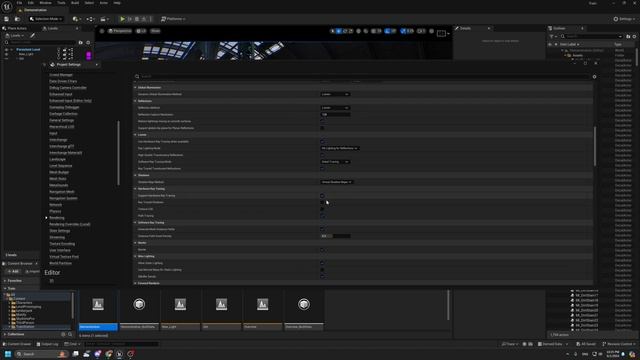Open the Perspective viewport mode button
640x360 pixels.
click(120, 31)
